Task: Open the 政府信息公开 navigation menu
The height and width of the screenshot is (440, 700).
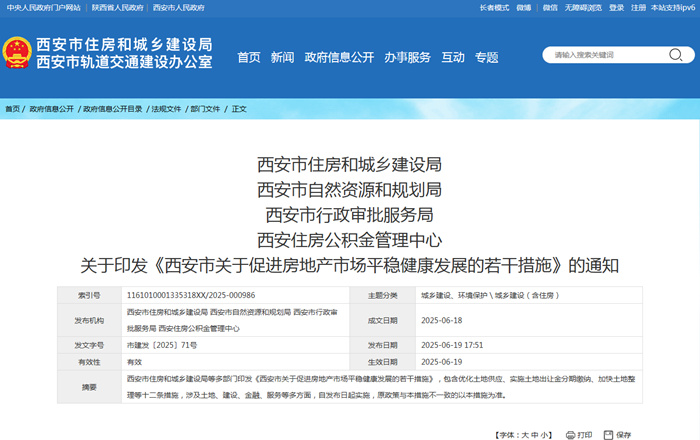Action: point(339,57)
